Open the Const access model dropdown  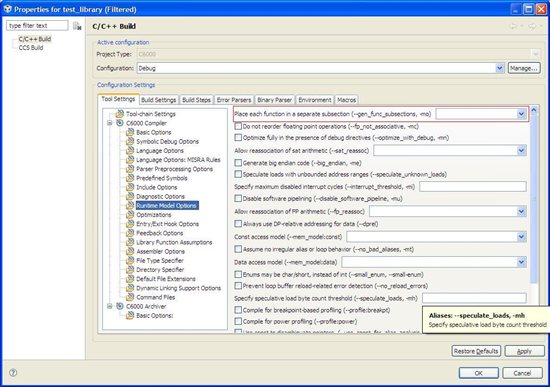tap(521, 237)
